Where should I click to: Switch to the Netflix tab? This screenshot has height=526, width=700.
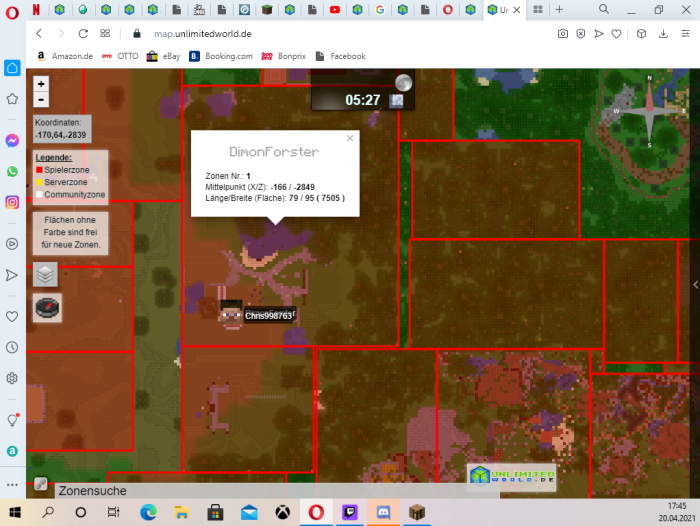pyautogui.click(x=37, y=9)
